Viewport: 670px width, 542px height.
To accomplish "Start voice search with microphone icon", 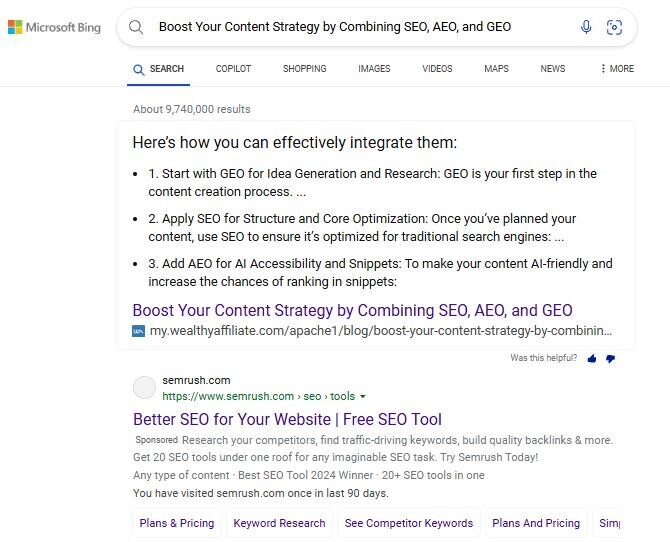I will click(586, 27).
